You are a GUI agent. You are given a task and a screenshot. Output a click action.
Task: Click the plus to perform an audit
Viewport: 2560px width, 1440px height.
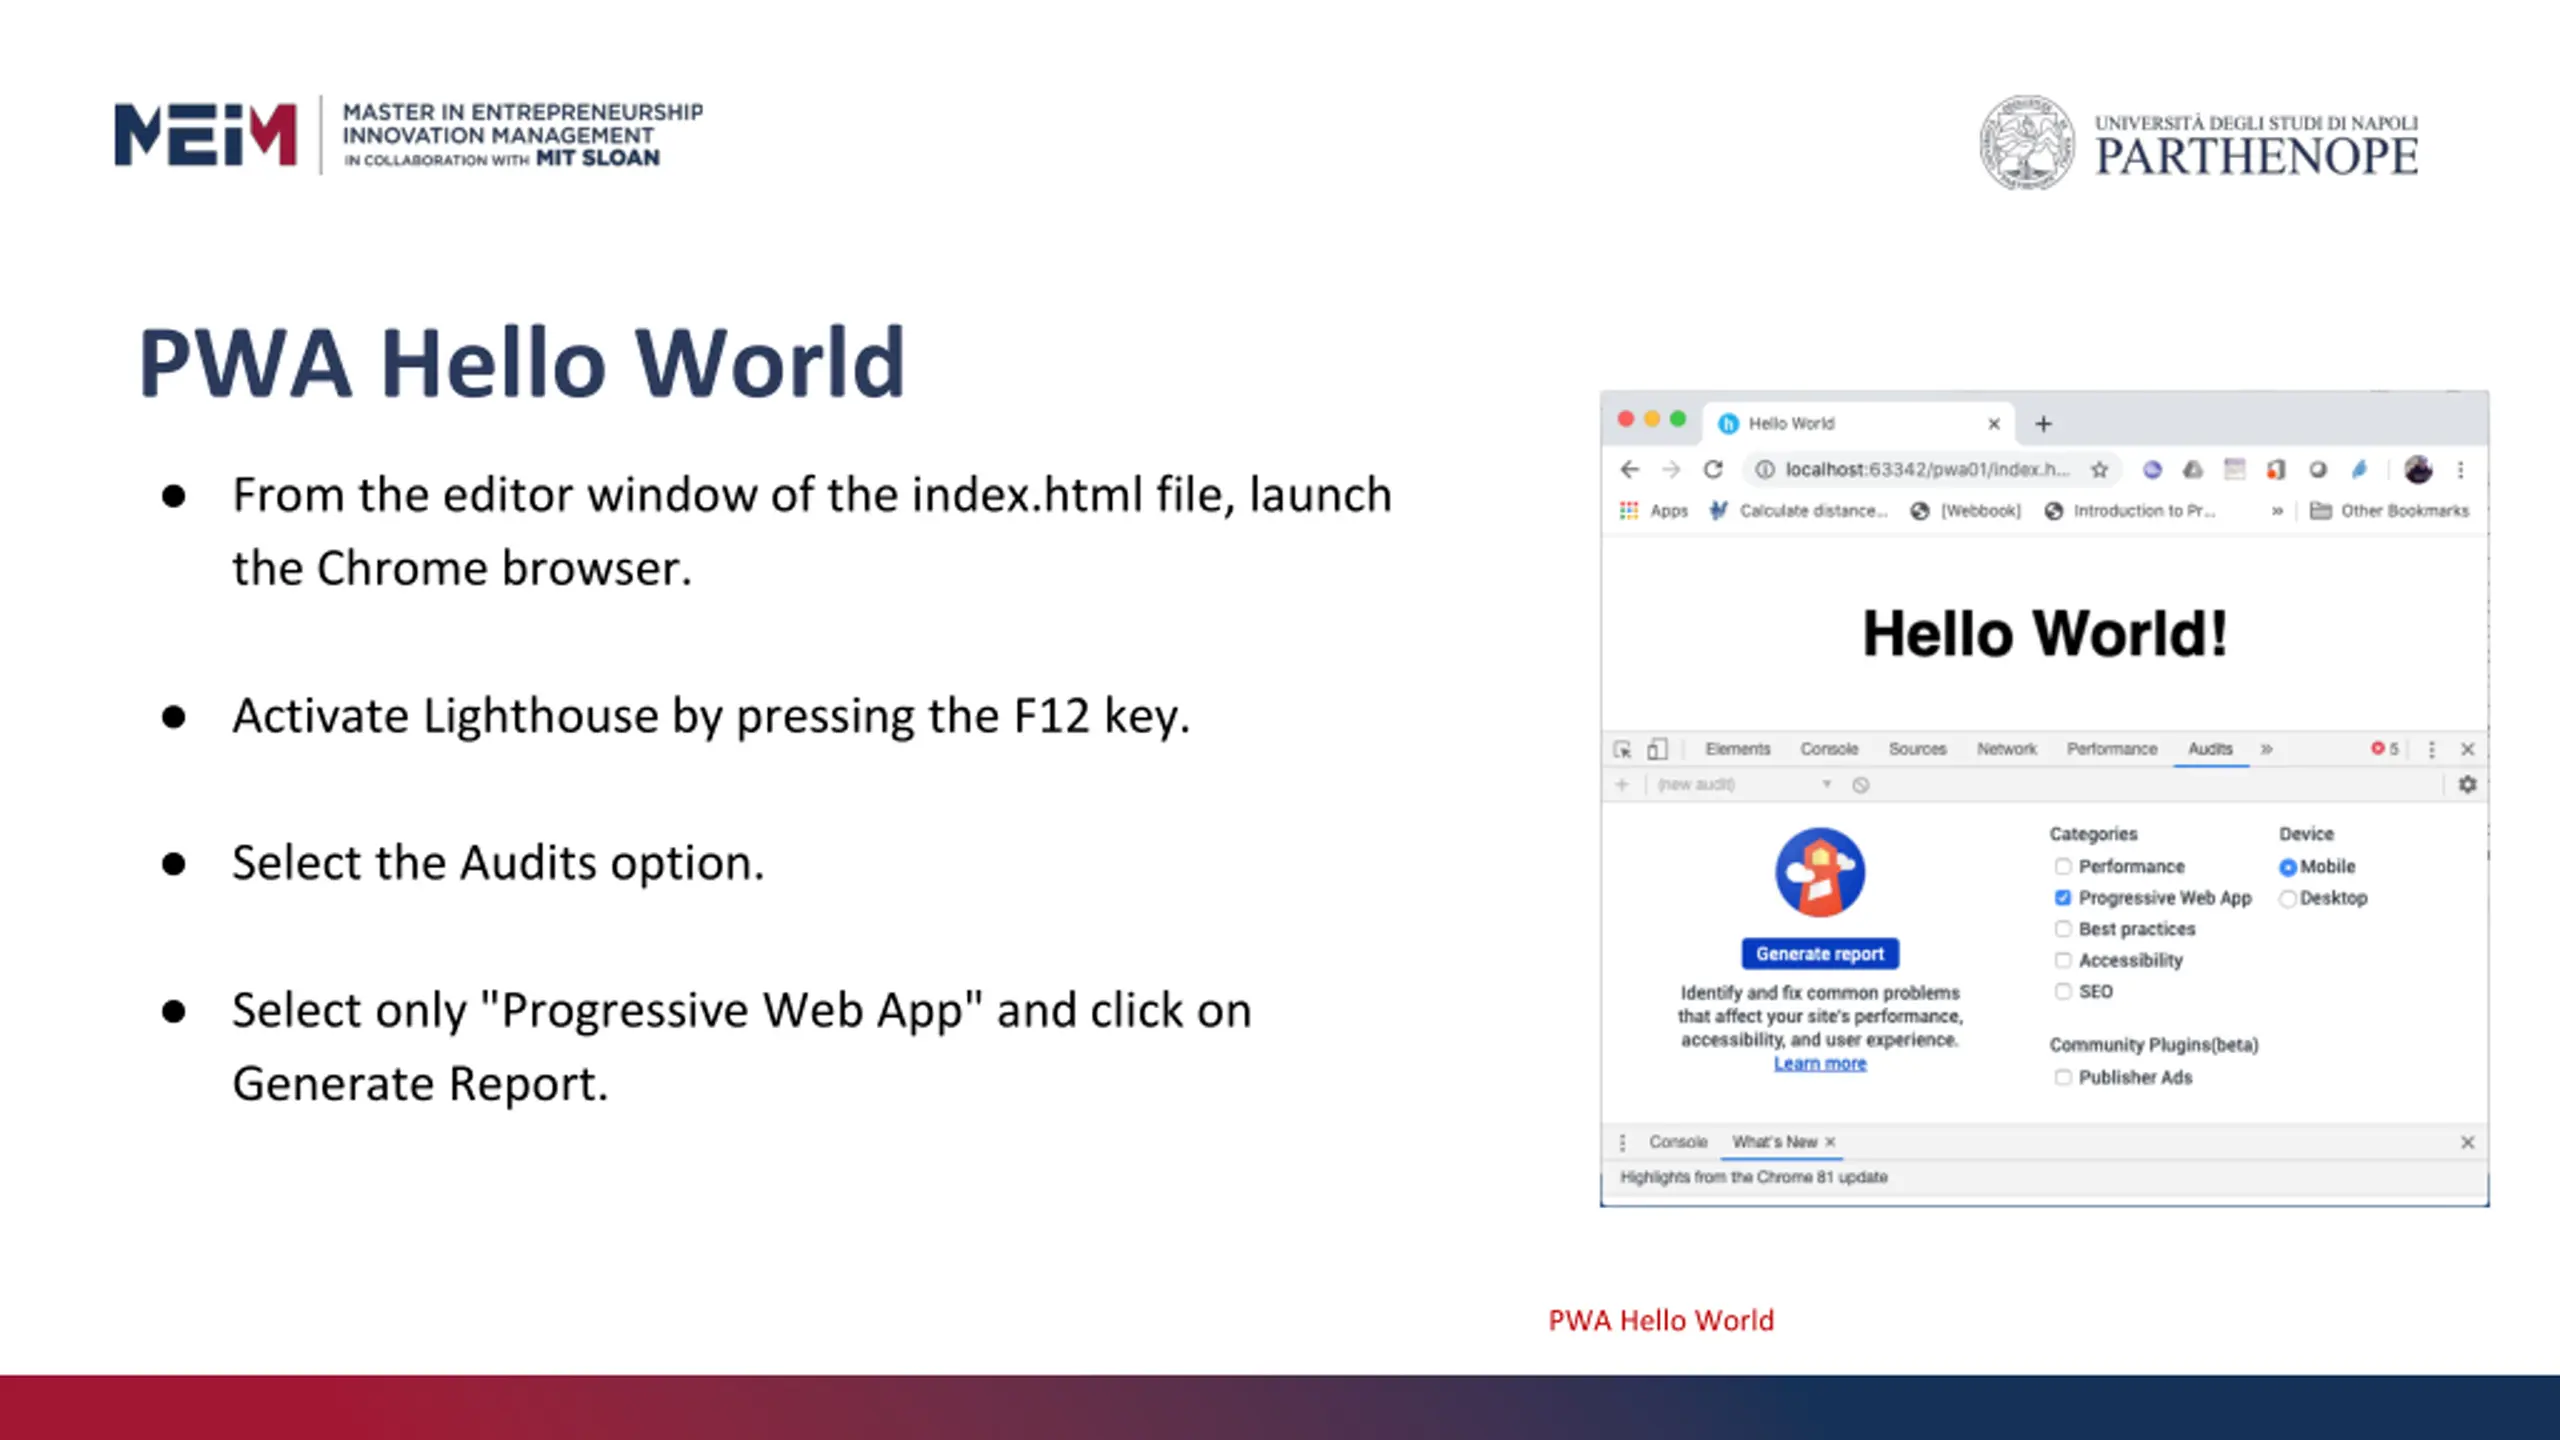1622,785
